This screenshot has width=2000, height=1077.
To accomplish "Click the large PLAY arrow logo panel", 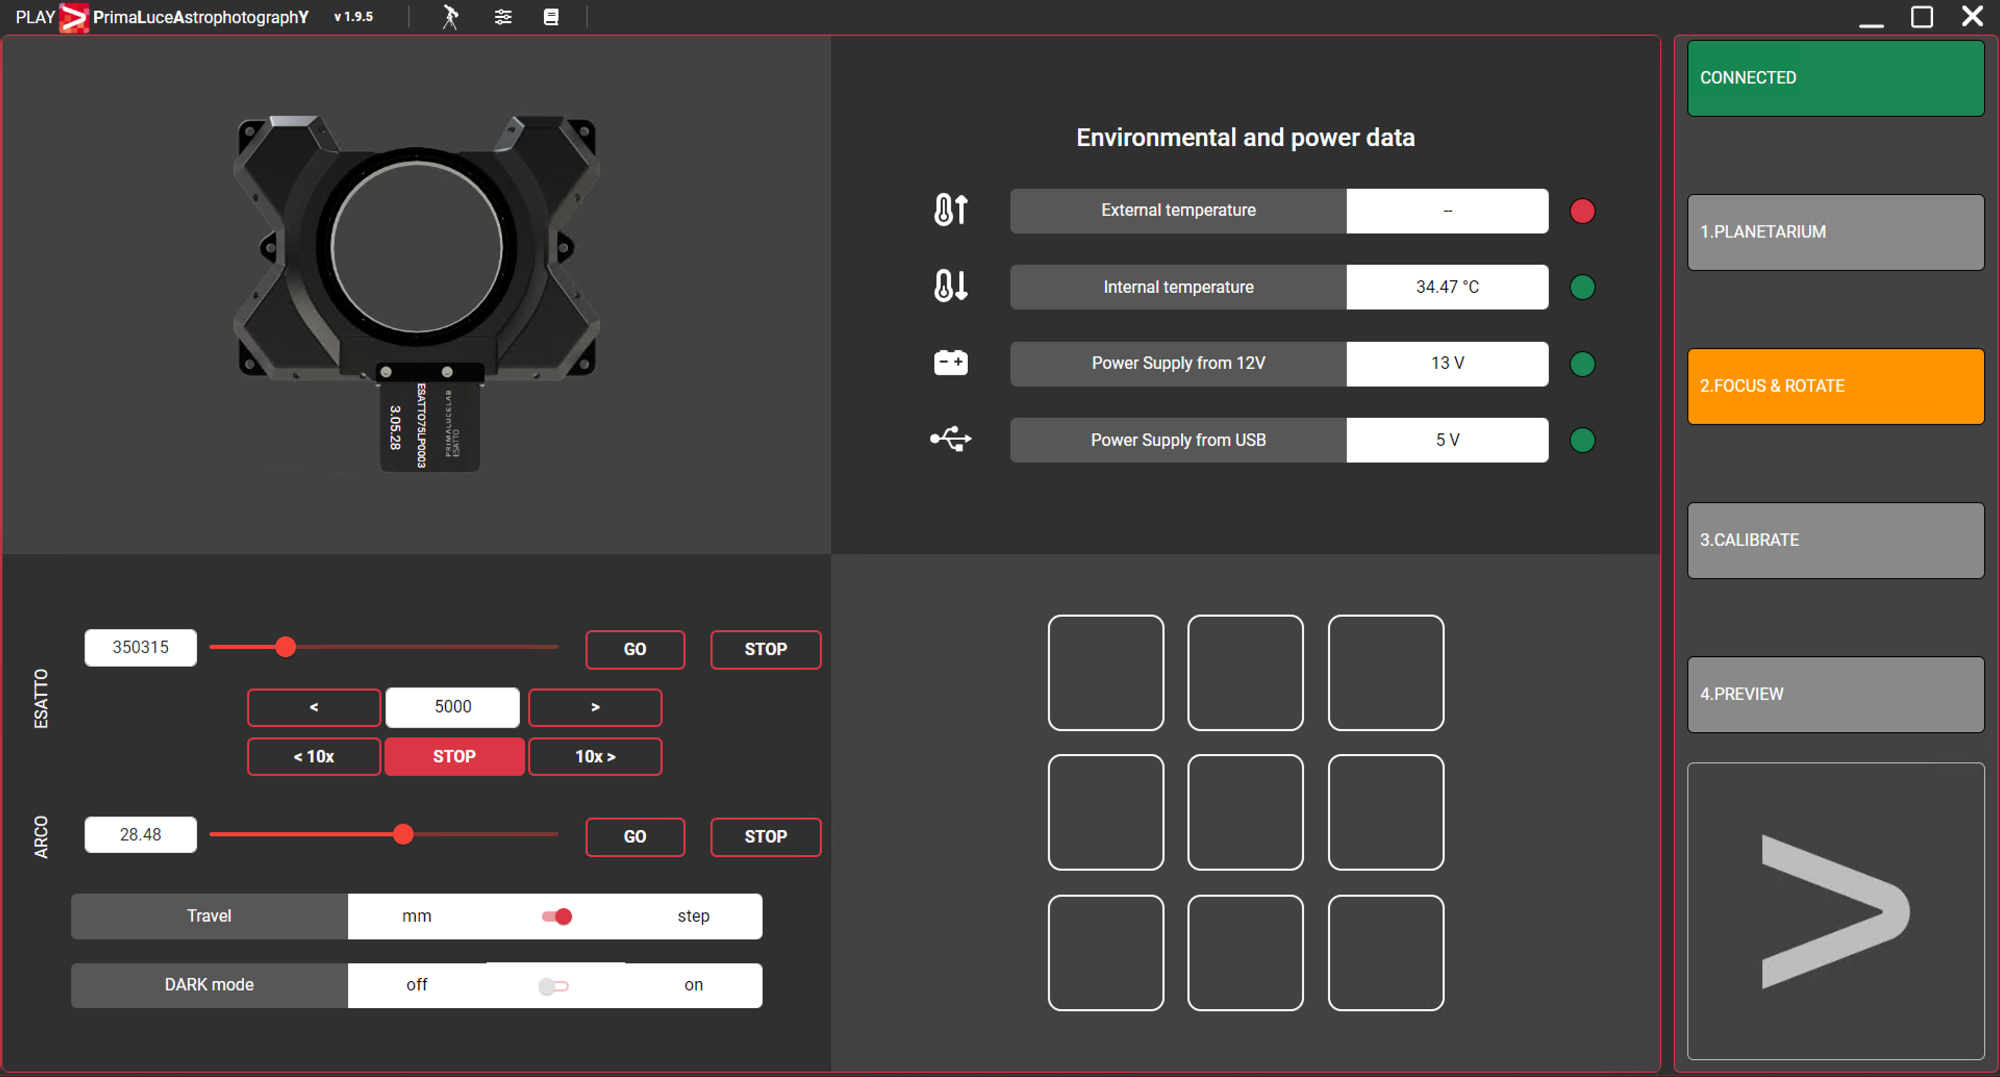I will [1835, 911].
